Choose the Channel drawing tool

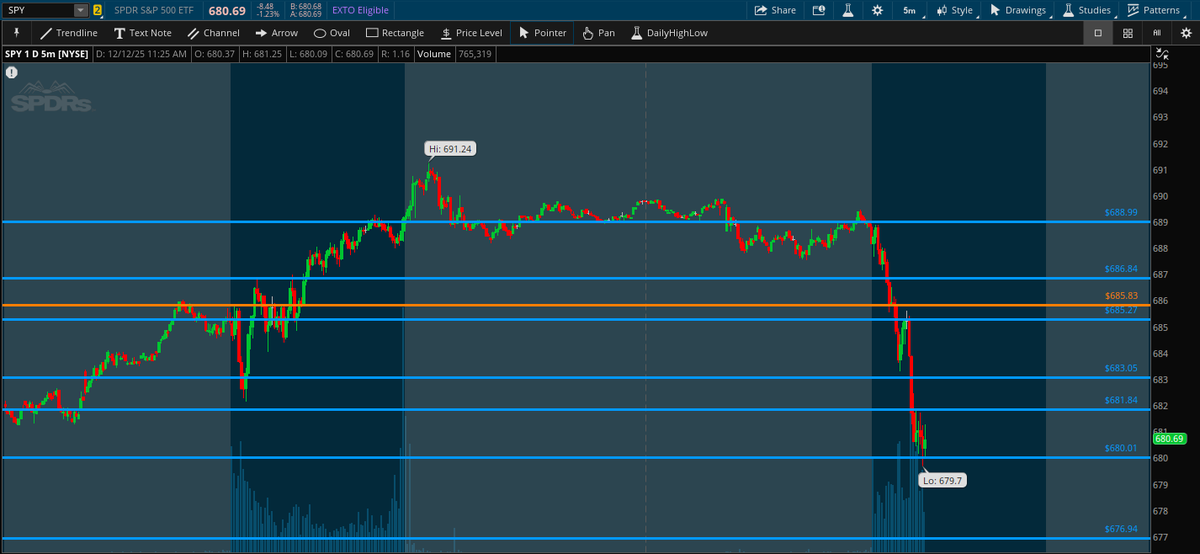click(x=213, y=33)
